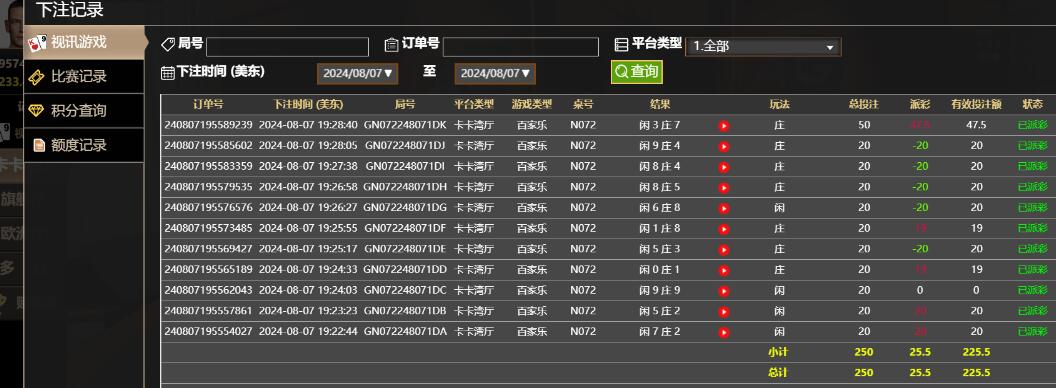Play video replay for order 240807195565189
Screen dimensions: 1056x388
(x=724, y=270)
